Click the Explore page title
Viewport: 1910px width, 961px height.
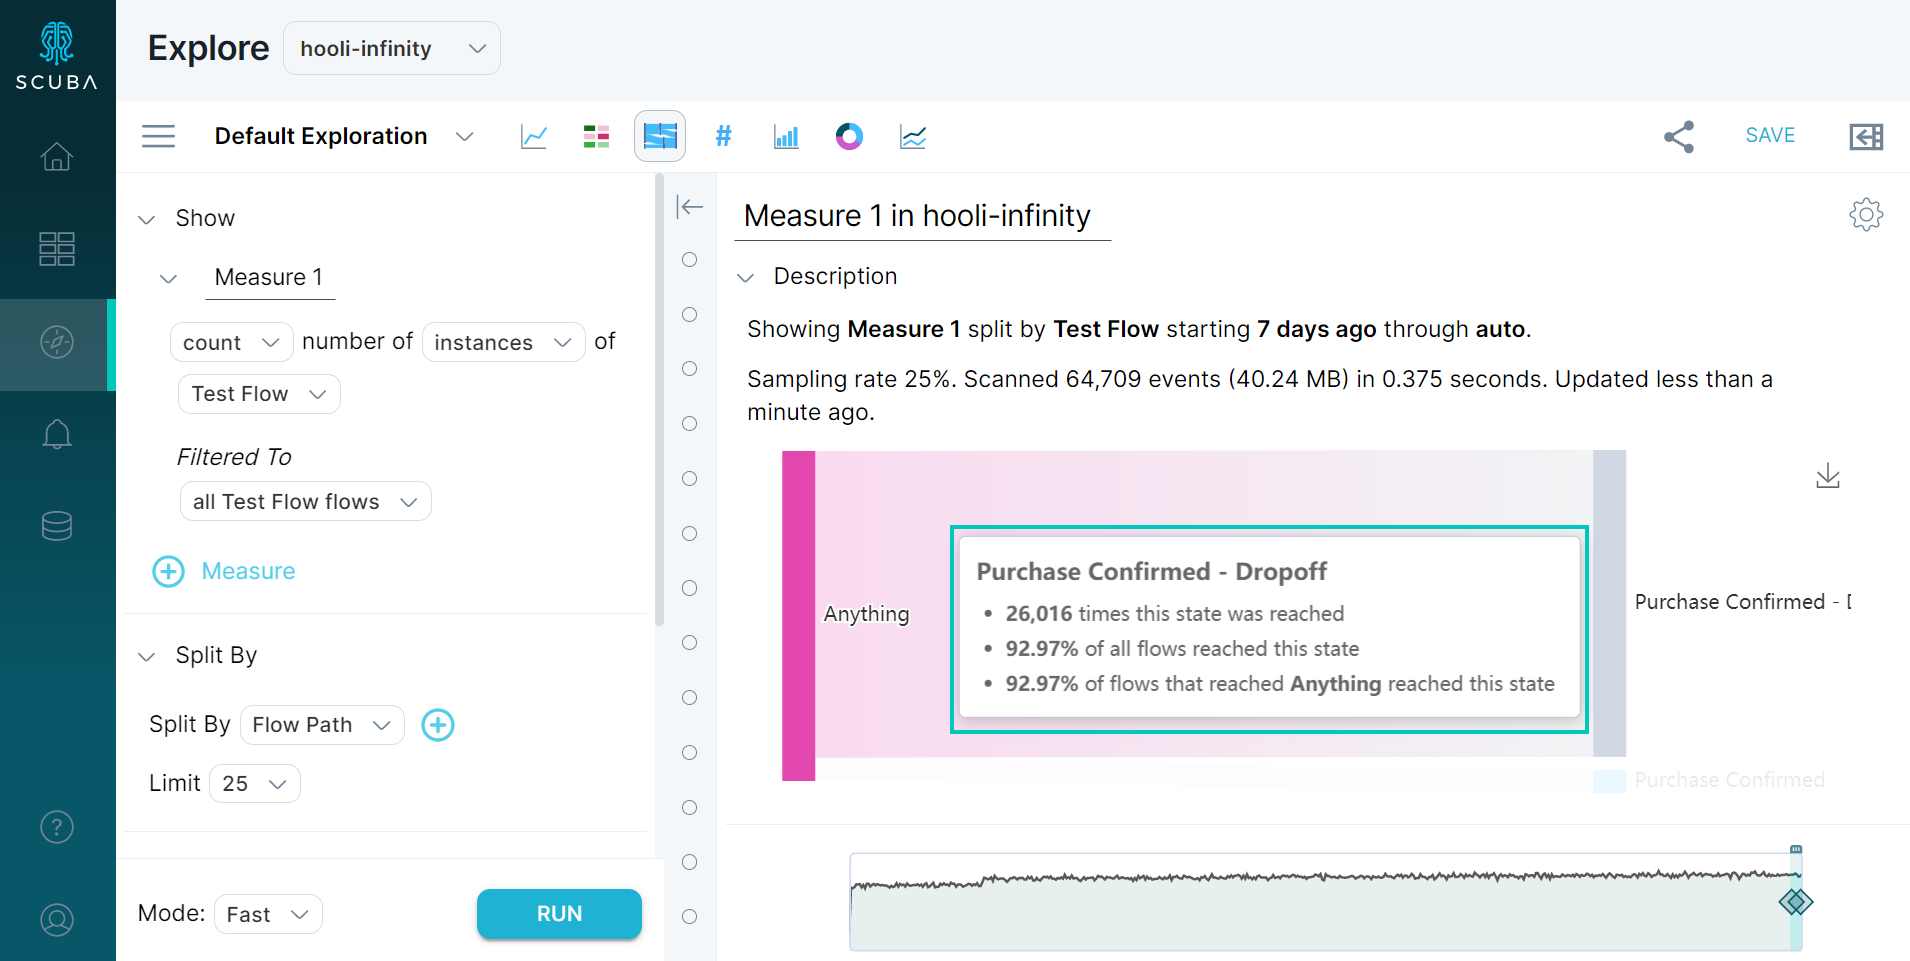209,48
